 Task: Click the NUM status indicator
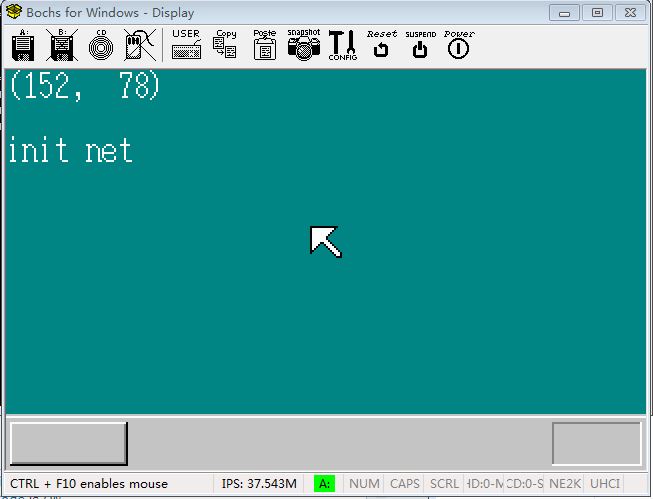pos(364,484)
